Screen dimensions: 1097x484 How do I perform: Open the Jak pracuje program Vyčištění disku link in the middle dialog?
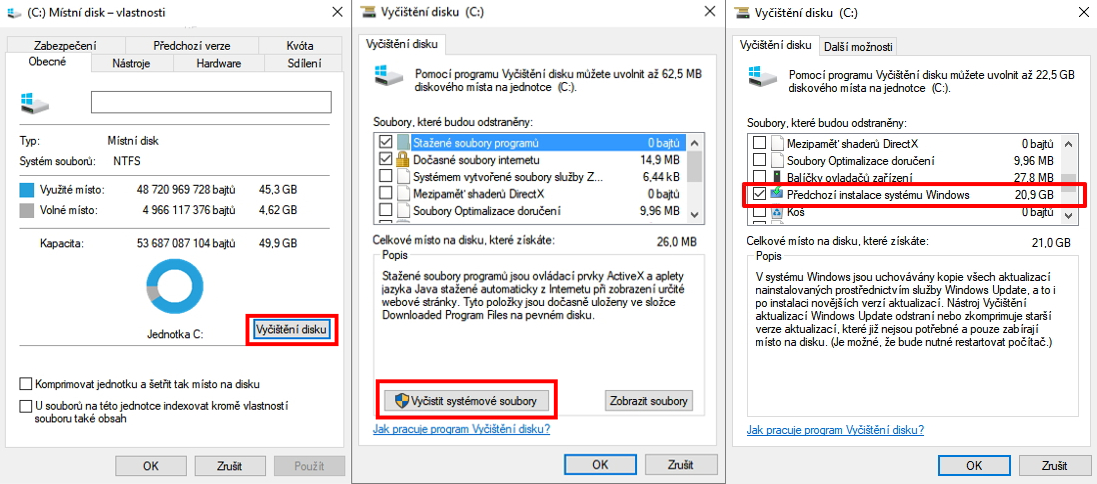461,429
